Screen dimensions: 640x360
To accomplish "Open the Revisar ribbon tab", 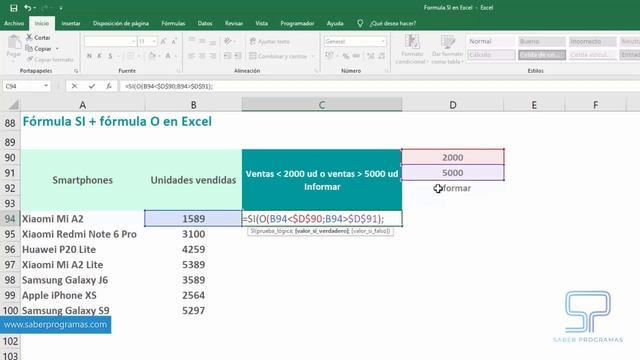I will pos(234,23).
